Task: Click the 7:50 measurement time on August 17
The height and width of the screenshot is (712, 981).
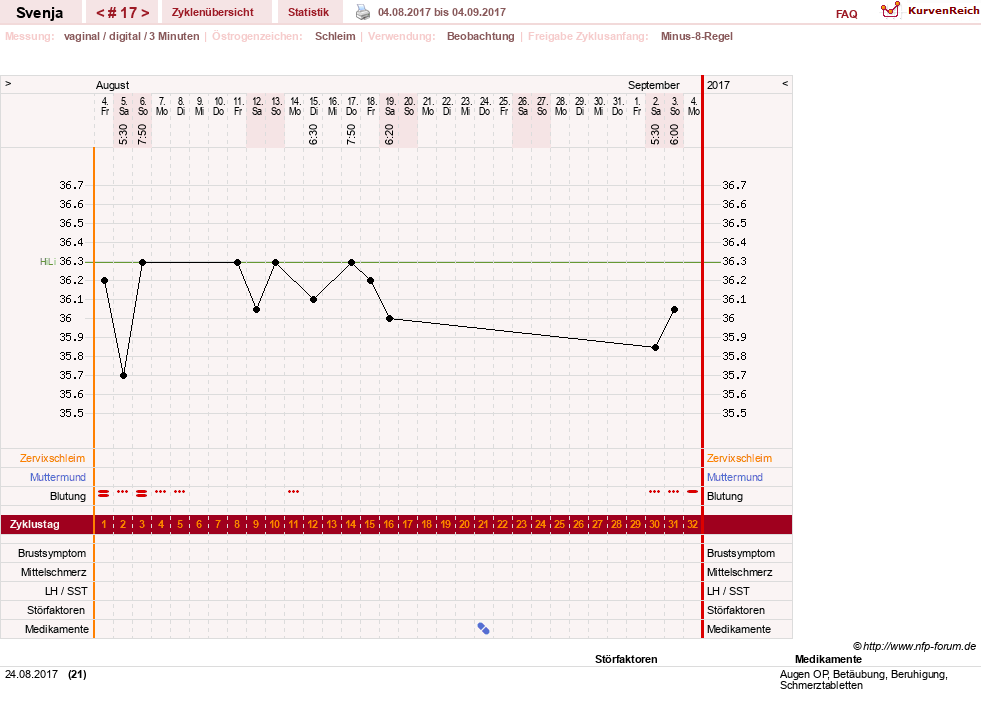Action: pos(352,135)
